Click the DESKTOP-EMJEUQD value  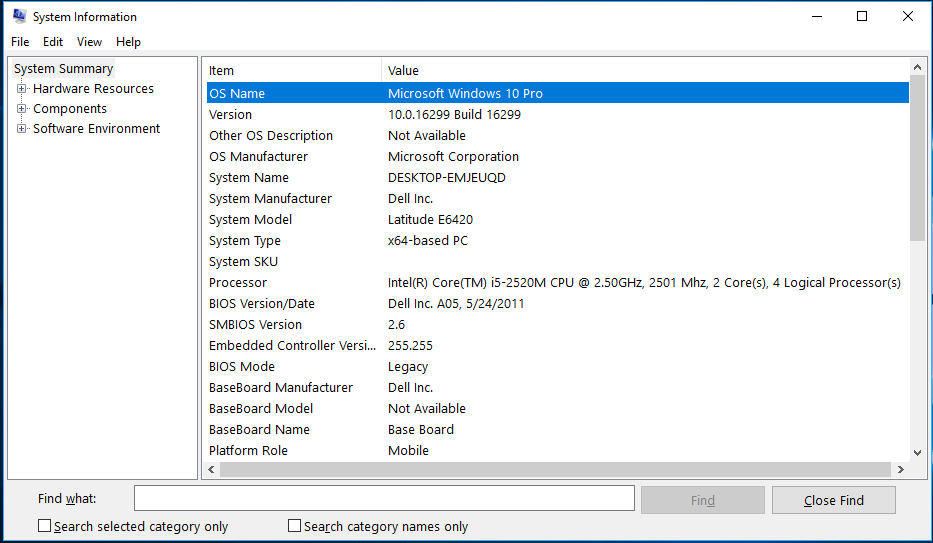click(x=446, y=177)
